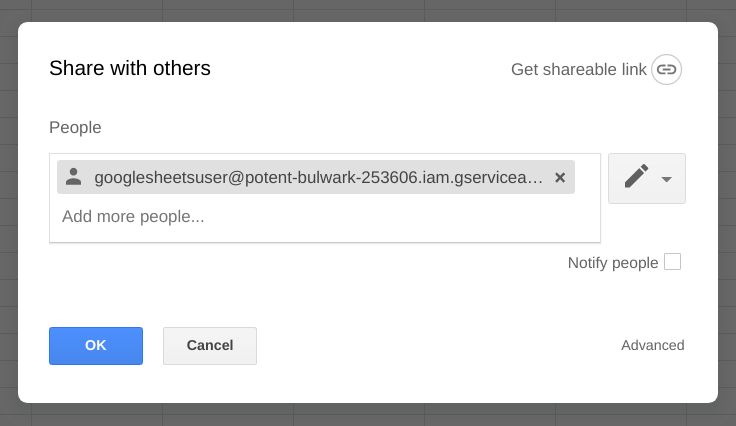Open the Advanced sharing settings link

652,345
